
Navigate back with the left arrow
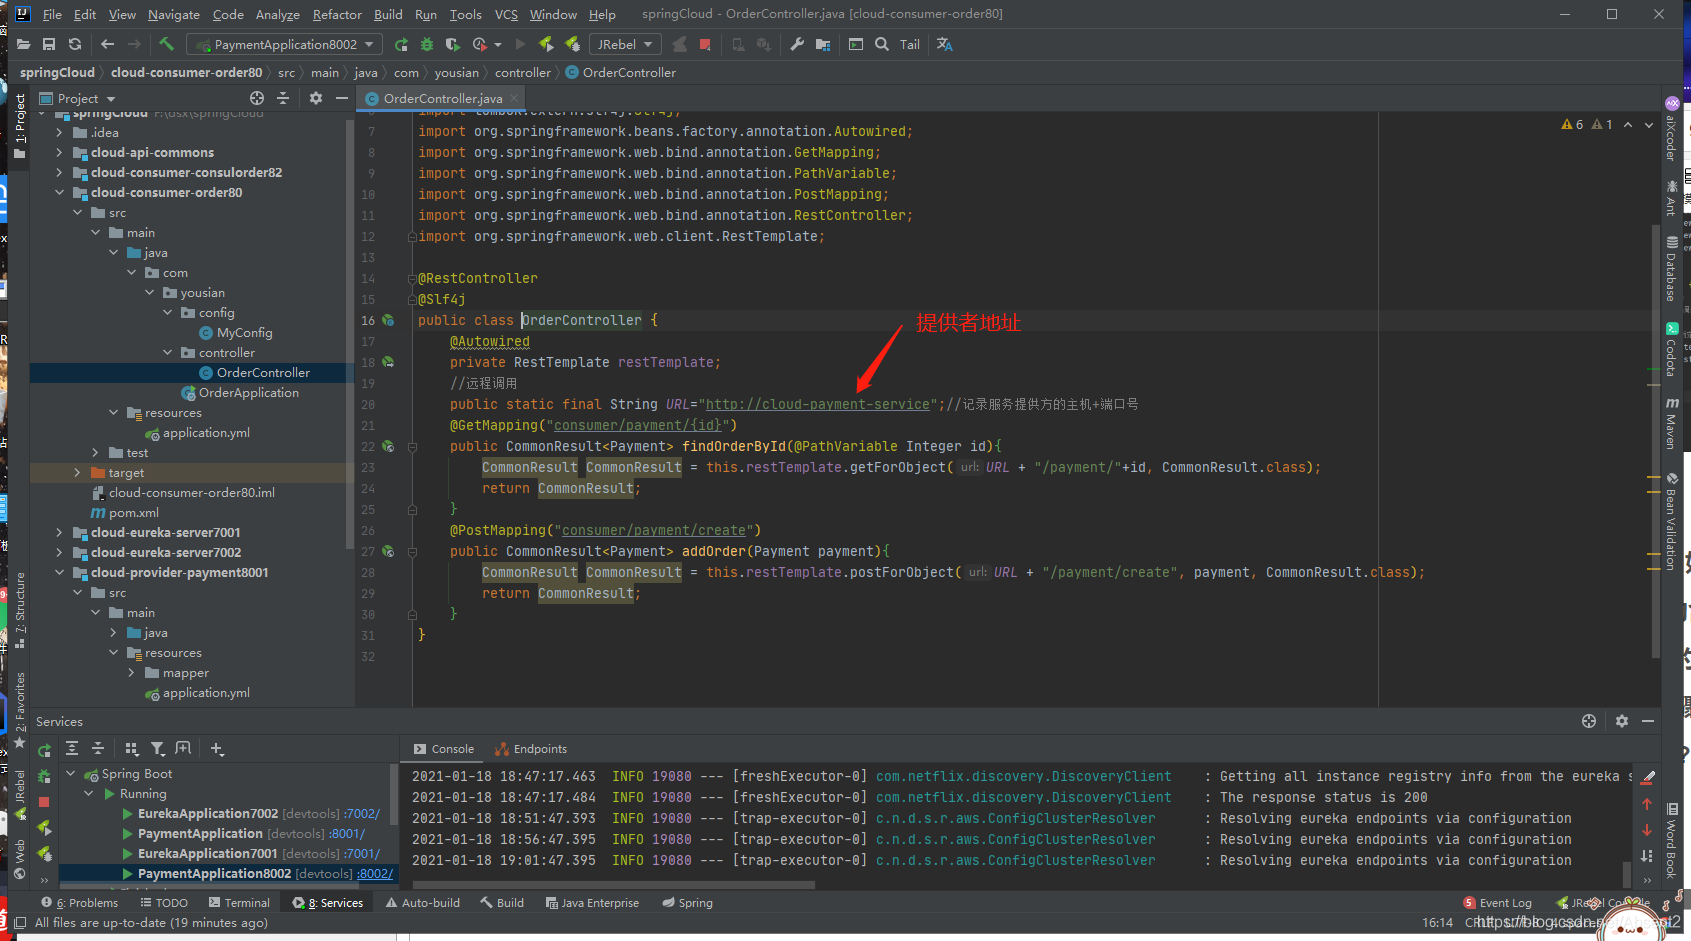[x=107, y=44]
